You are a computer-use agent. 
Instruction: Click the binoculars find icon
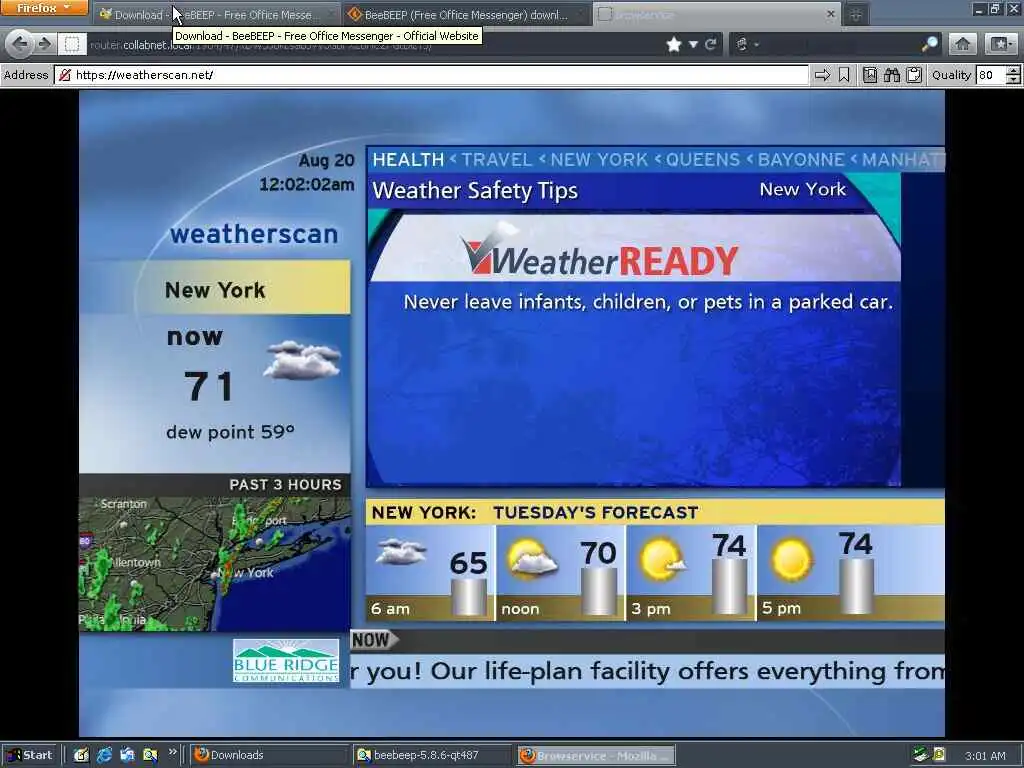pyautogui.click(x=892, y=75)
